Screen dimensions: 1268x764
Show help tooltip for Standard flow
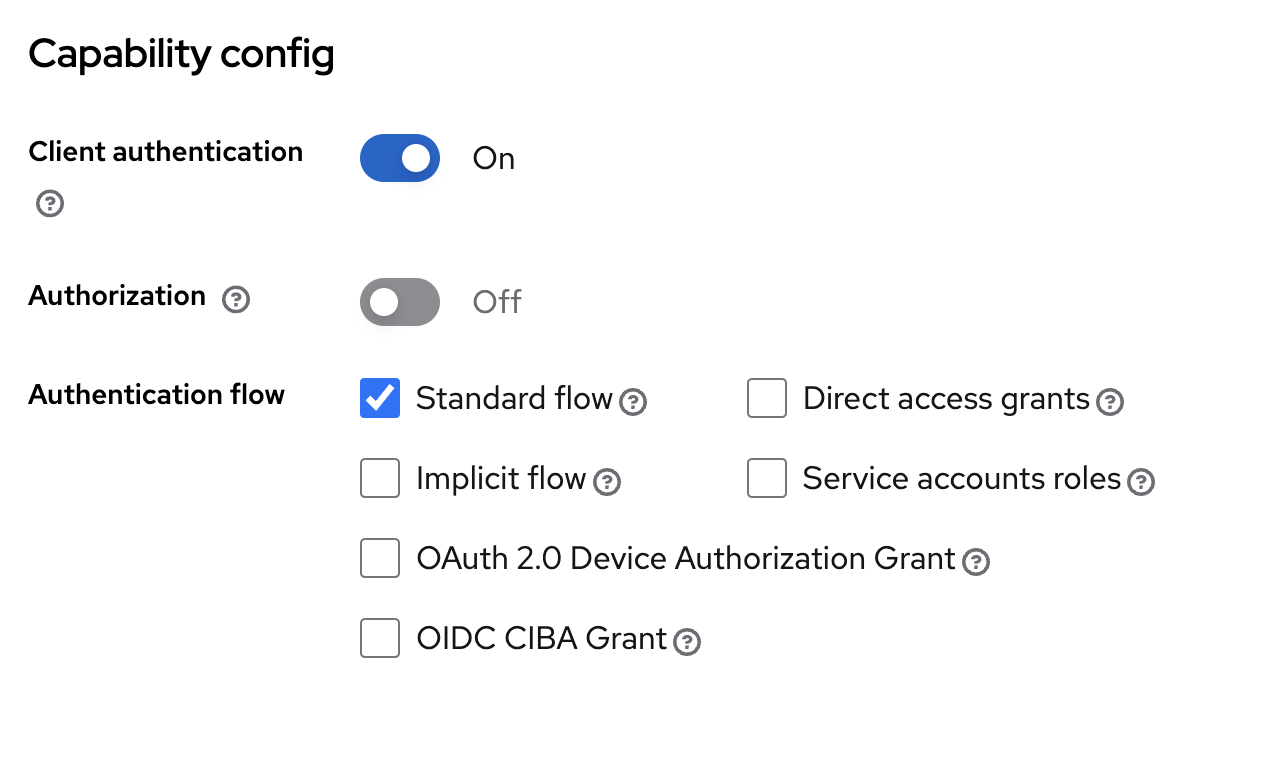[x=633, y=402]
